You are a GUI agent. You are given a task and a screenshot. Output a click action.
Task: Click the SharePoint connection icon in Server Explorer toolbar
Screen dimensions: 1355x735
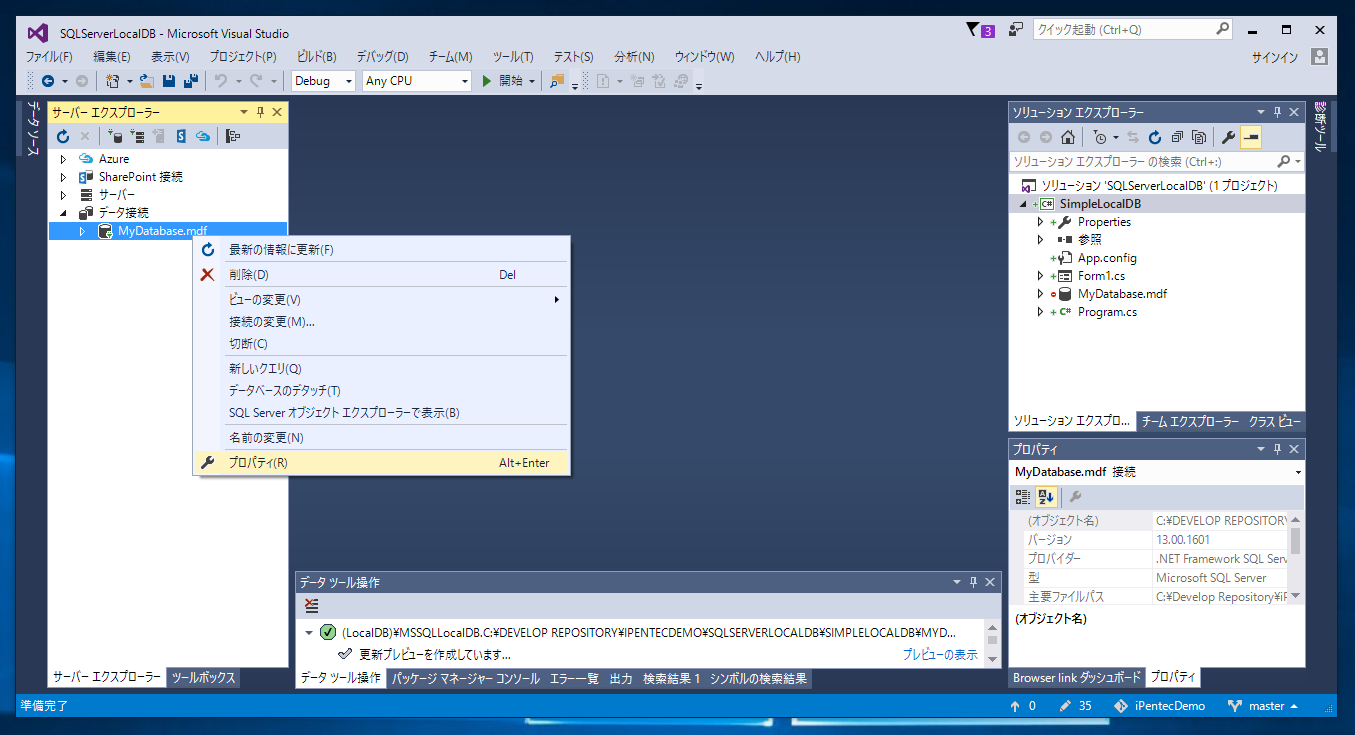(x=181, y=136)
